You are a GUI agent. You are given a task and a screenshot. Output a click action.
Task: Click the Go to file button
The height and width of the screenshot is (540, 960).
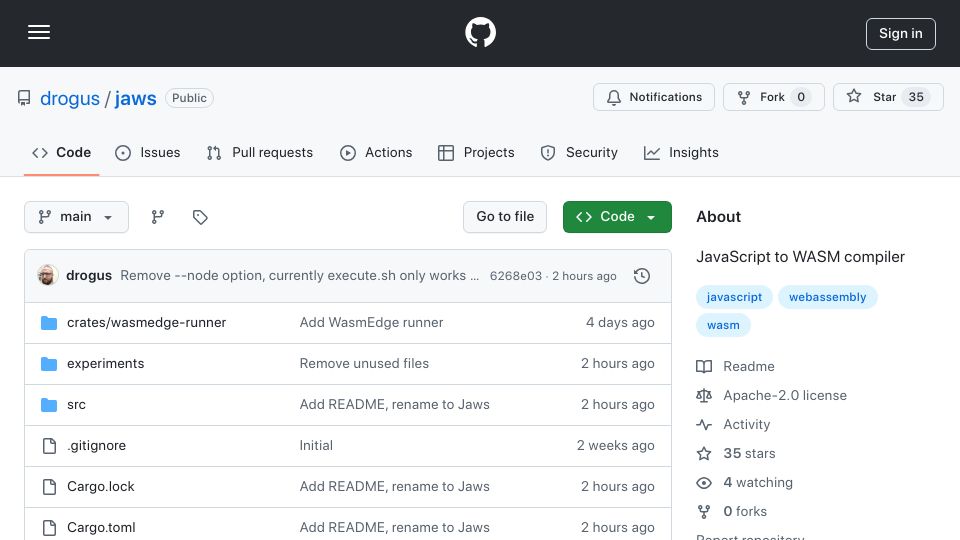505,217
